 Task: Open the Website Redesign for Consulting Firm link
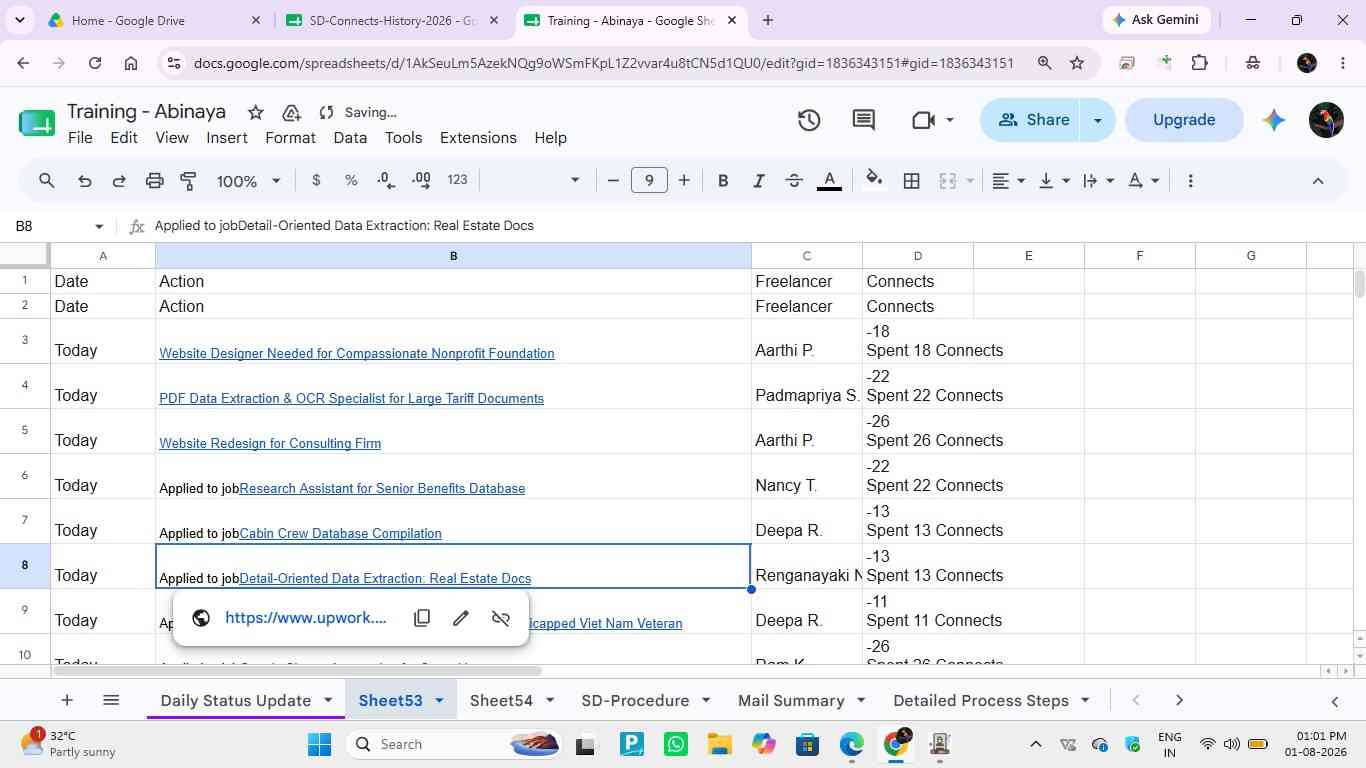tap(270, 443)
